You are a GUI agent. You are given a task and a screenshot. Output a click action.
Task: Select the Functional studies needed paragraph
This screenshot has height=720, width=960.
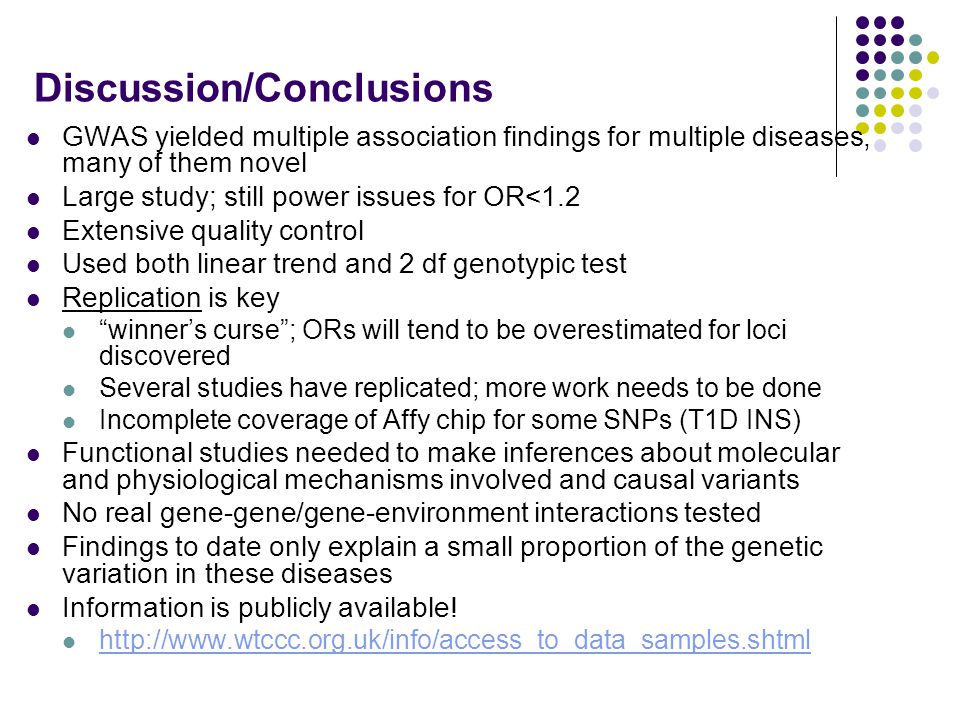[x=451, y=466]
